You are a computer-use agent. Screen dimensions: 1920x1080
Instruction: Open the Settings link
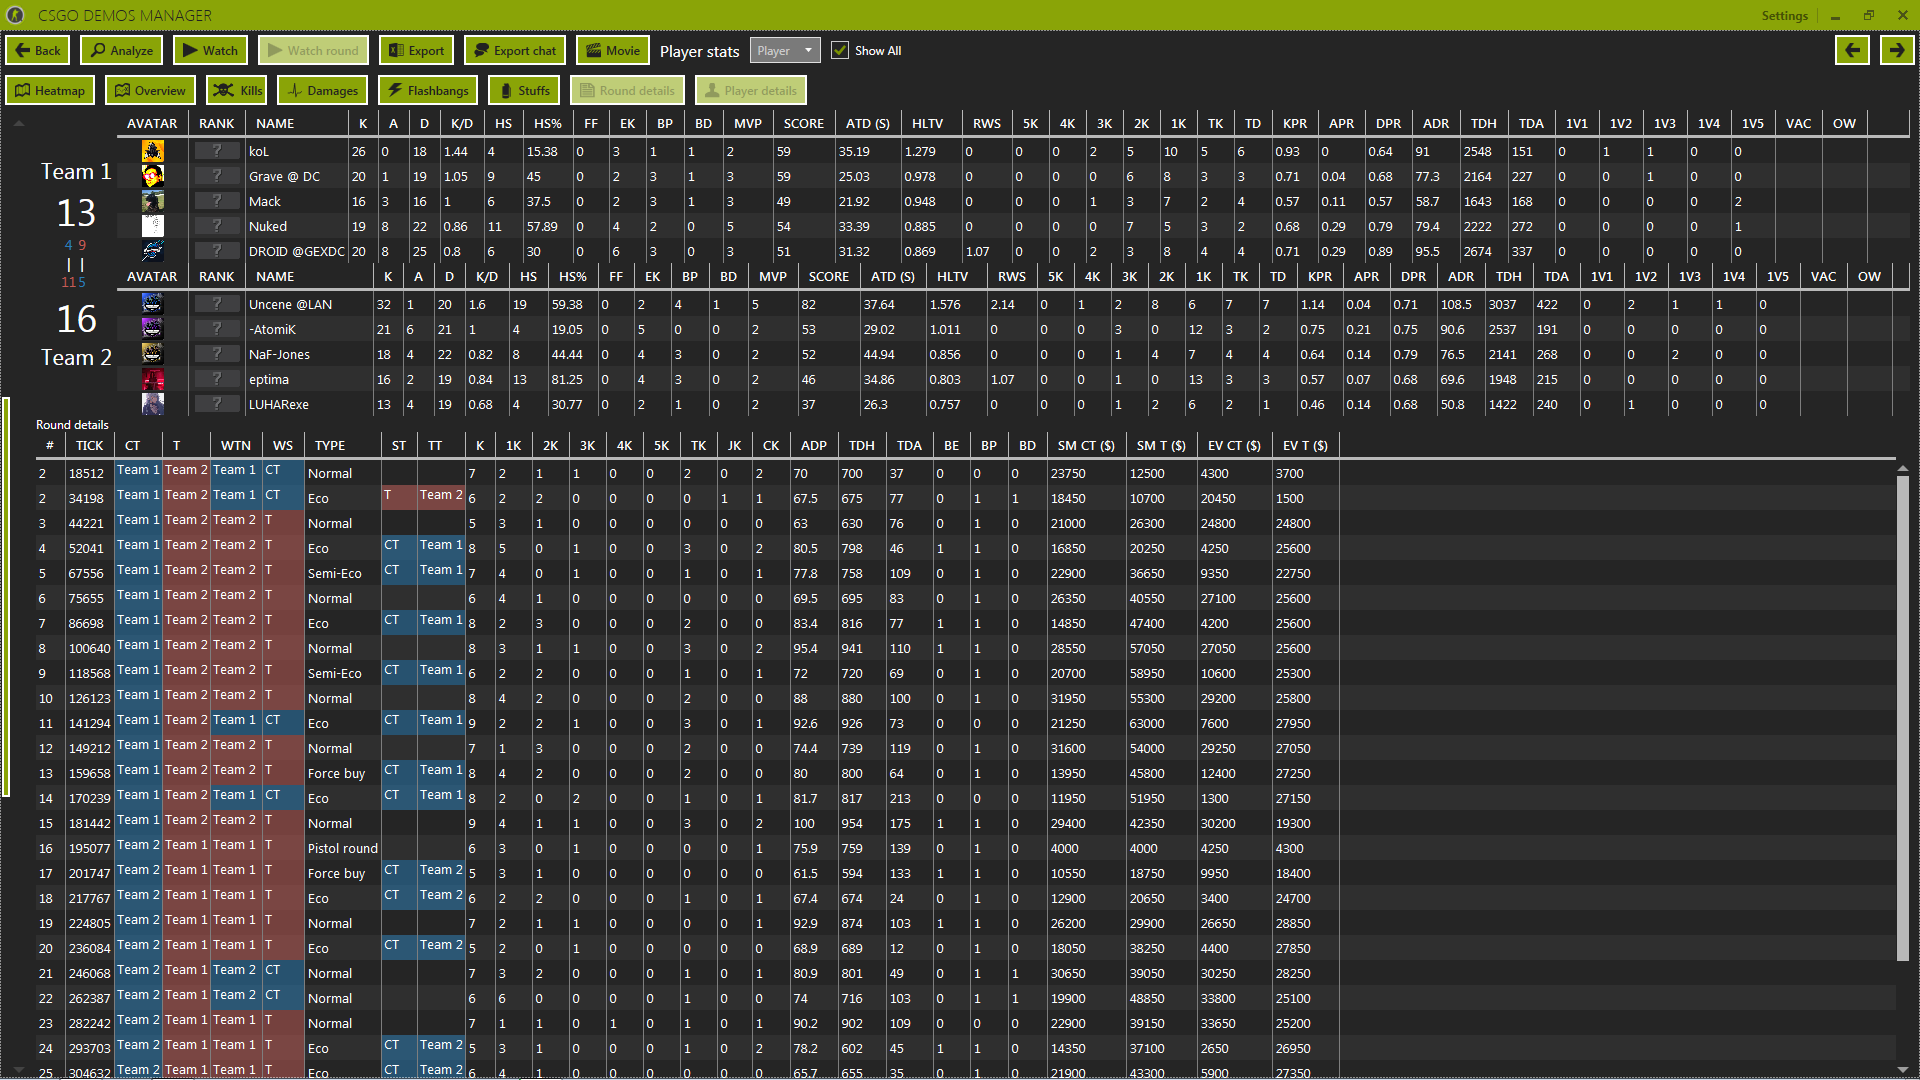(x=1784, y=16)
